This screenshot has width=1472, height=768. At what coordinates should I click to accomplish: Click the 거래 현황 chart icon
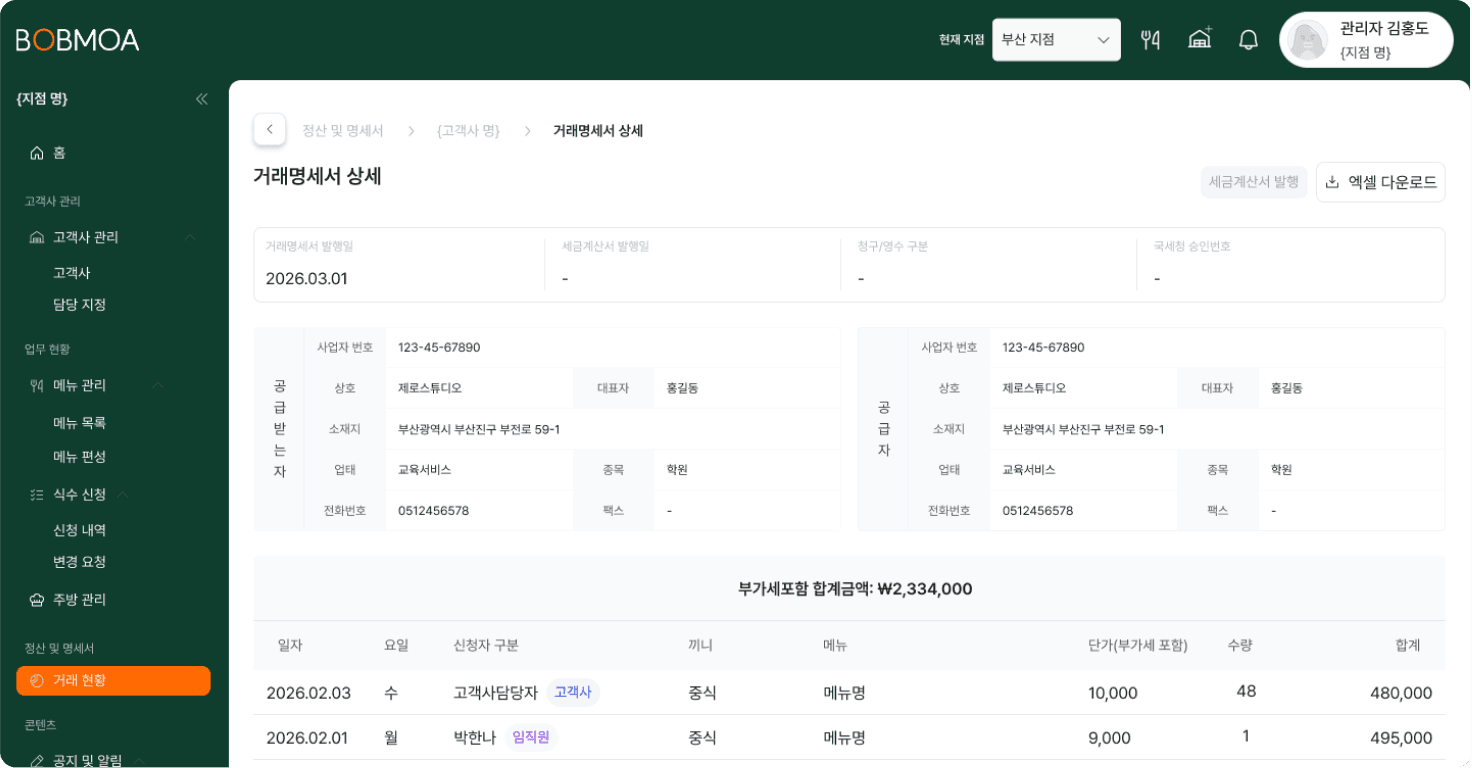click(37, 681)
